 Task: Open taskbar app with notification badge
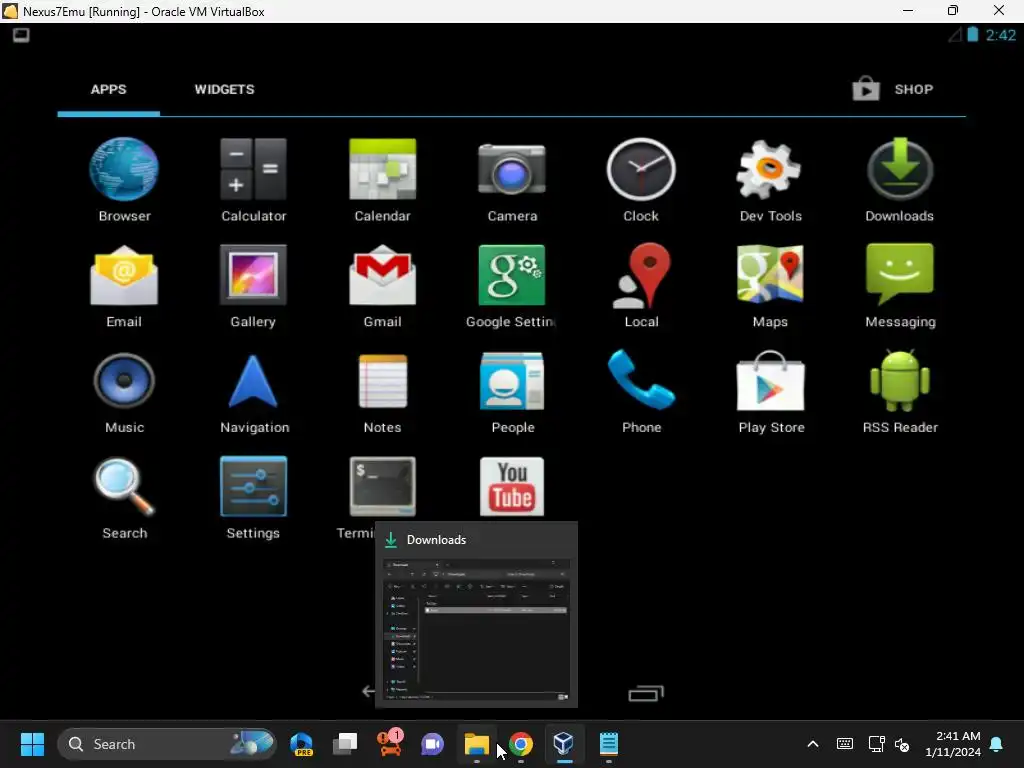pyautogui.click(x=390, y=743)
